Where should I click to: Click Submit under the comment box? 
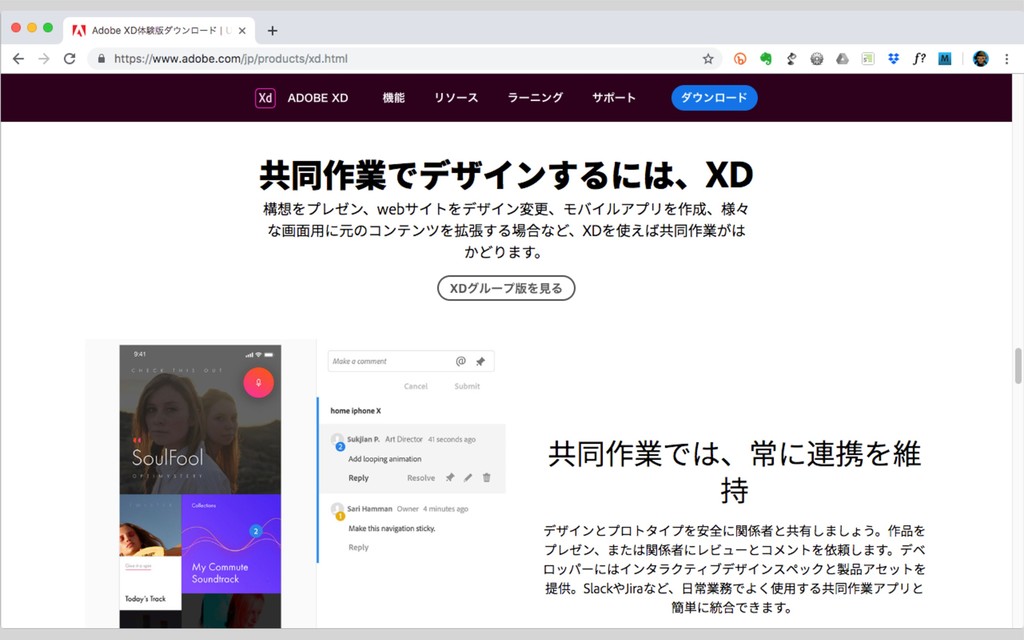click(x=467, y=387)
